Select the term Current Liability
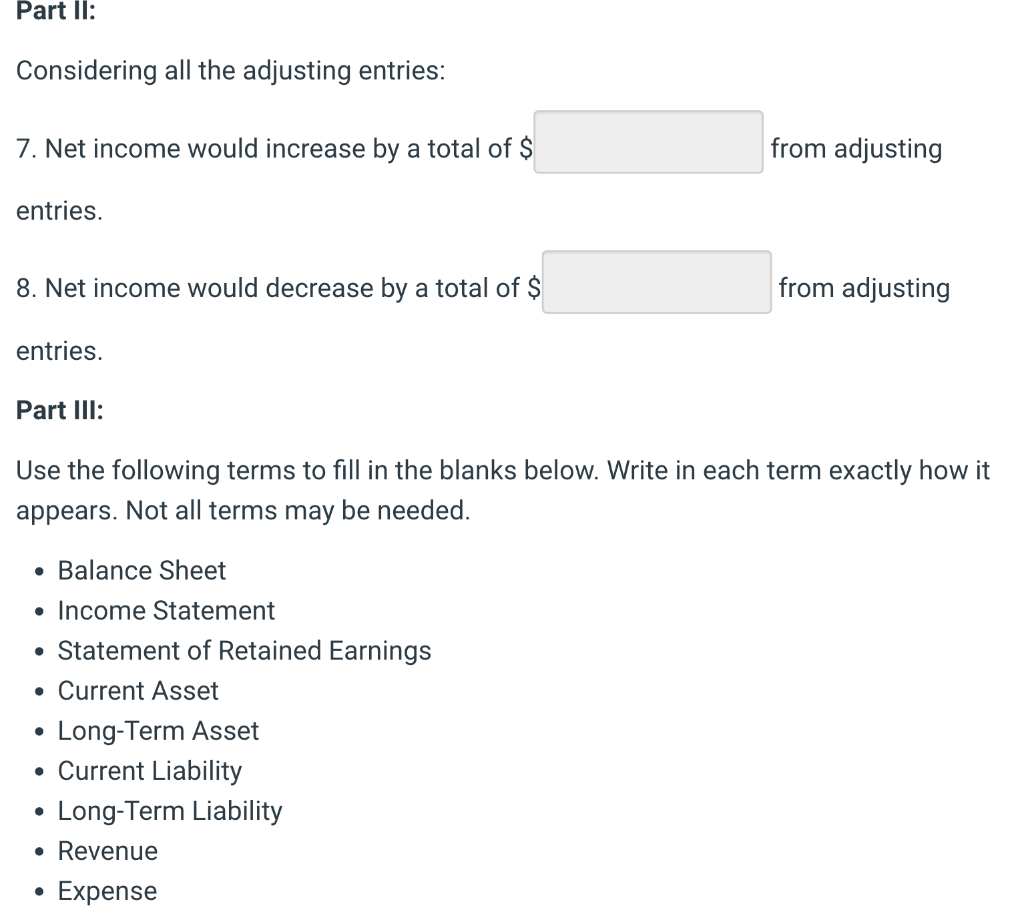 click(x=150, y=770)
